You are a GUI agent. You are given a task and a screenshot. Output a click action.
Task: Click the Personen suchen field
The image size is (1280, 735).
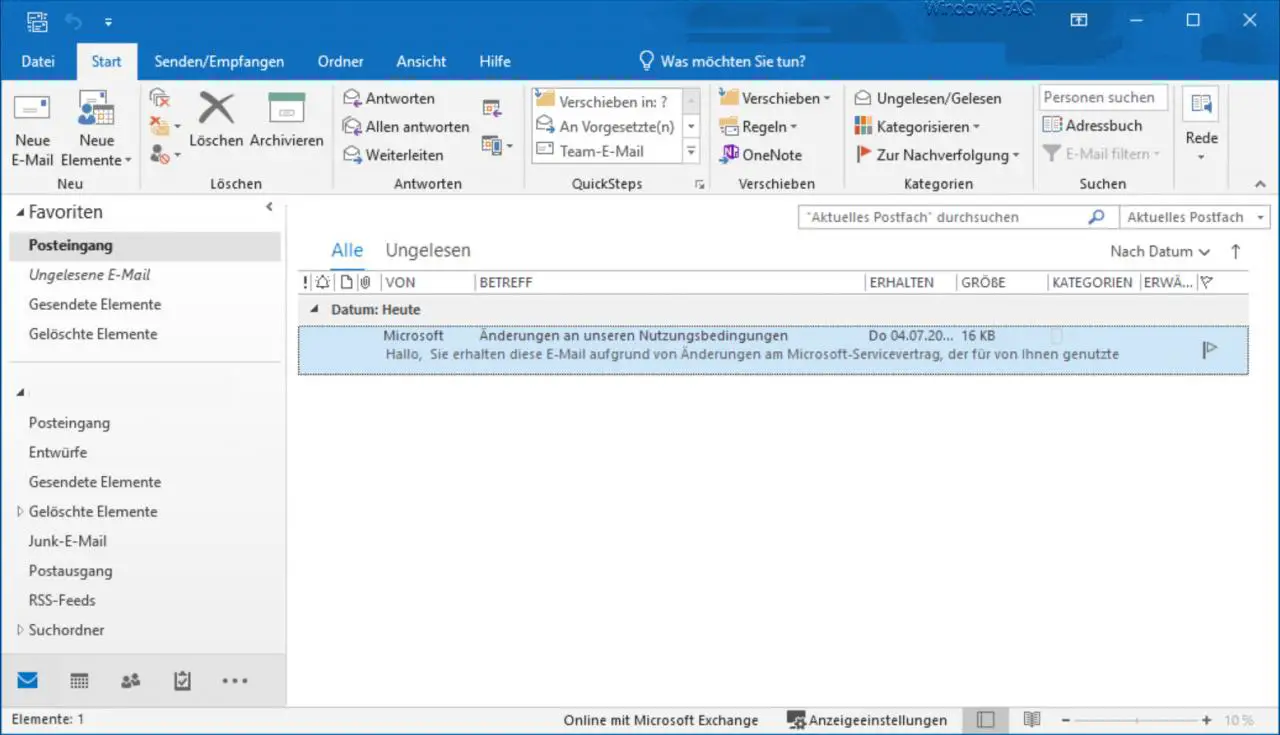[x=1103, y=97]
